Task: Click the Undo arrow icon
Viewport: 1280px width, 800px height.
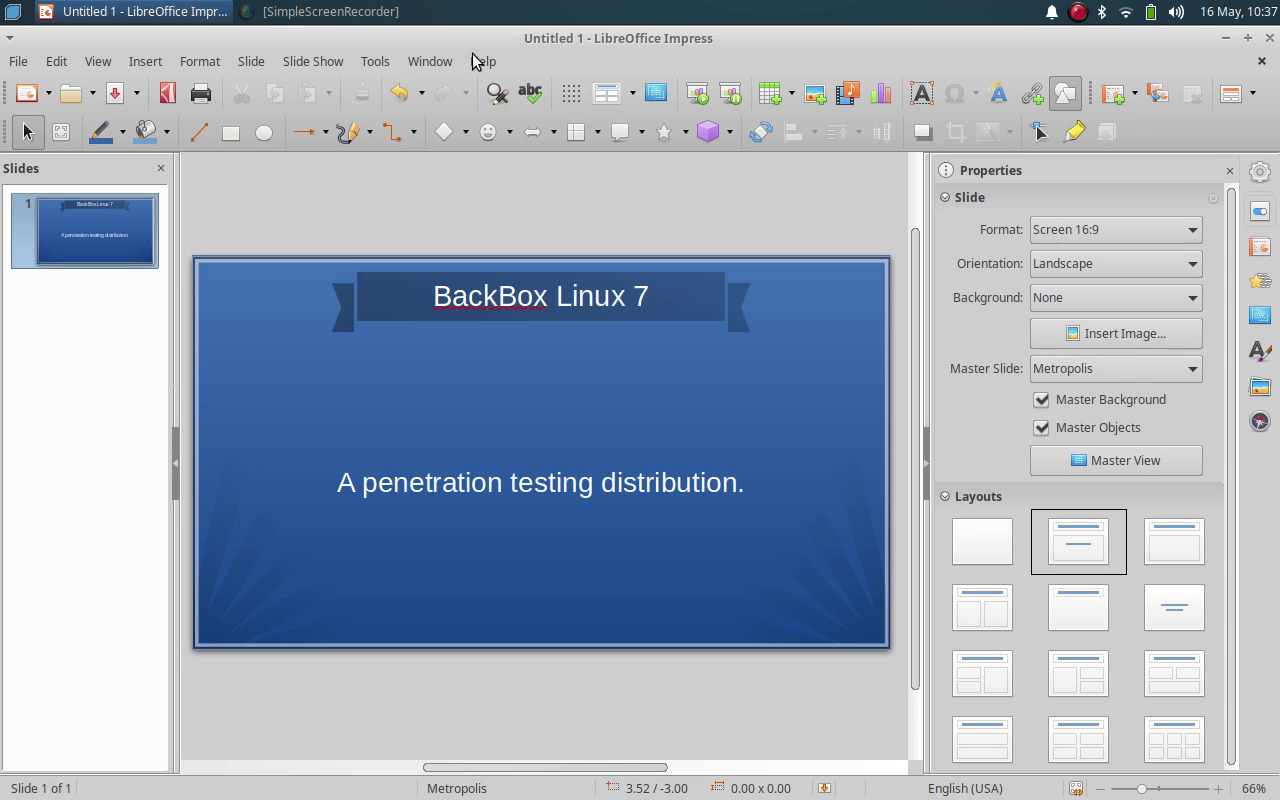Action: (x=399, y=93)
